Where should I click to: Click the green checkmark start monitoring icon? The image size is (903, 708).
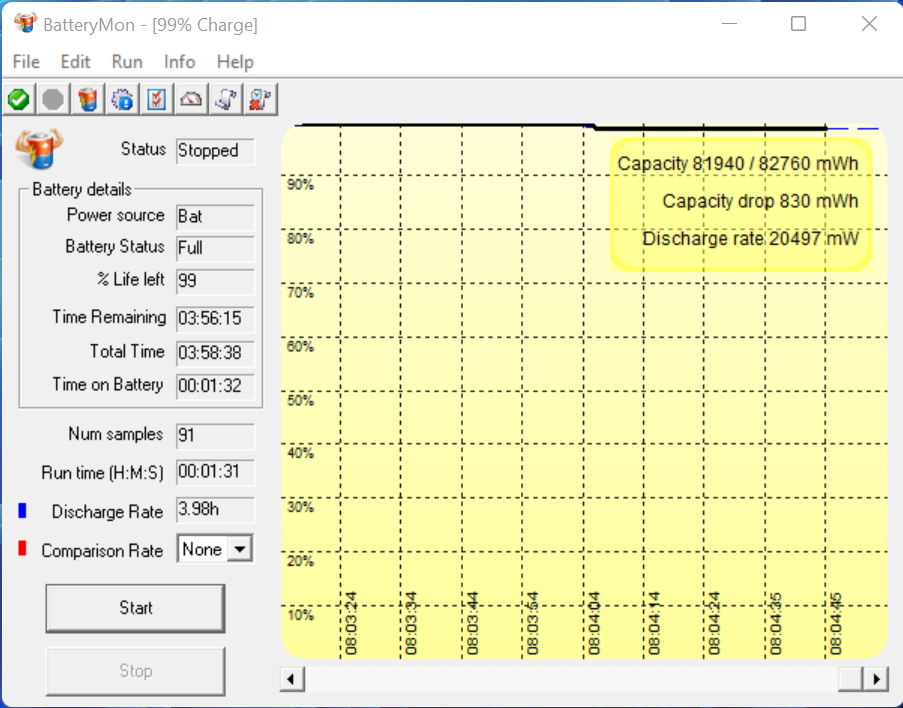click(x=18, y=99)
